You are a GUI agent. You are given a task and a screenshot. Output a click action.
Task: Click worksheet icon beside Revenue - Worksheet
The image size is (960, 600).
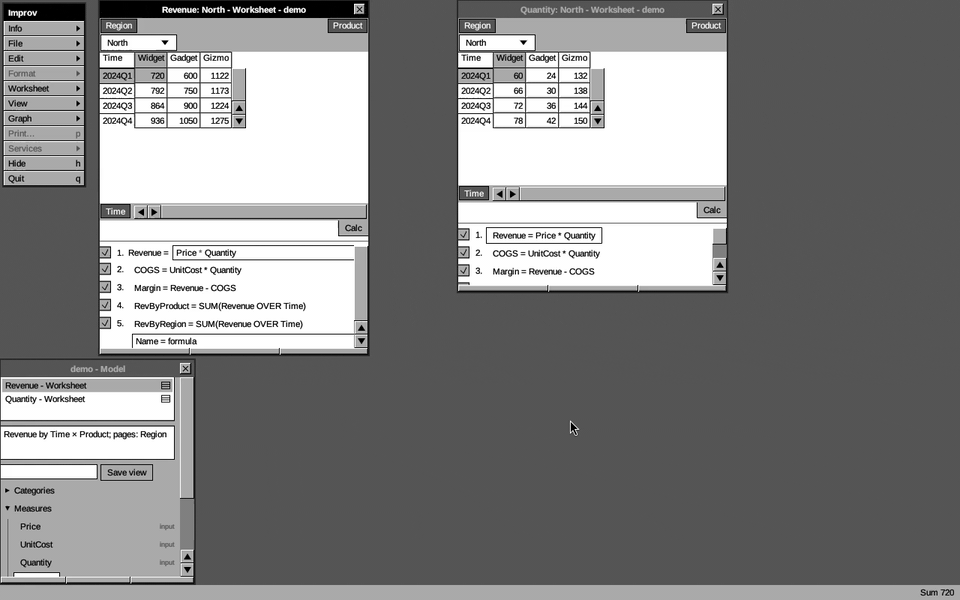click(x=165, y=385)
